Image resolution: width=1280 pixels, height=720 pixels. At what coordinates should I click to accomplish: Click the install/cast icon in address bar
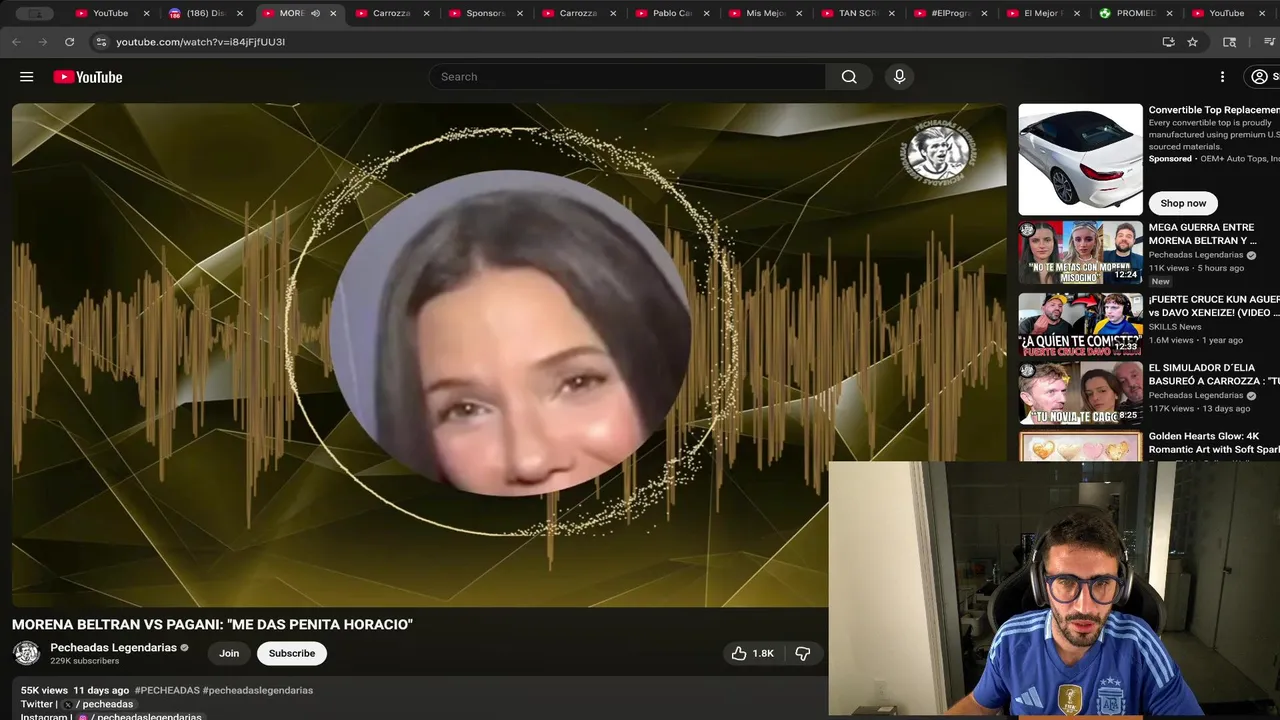(x=1168, y=42)
